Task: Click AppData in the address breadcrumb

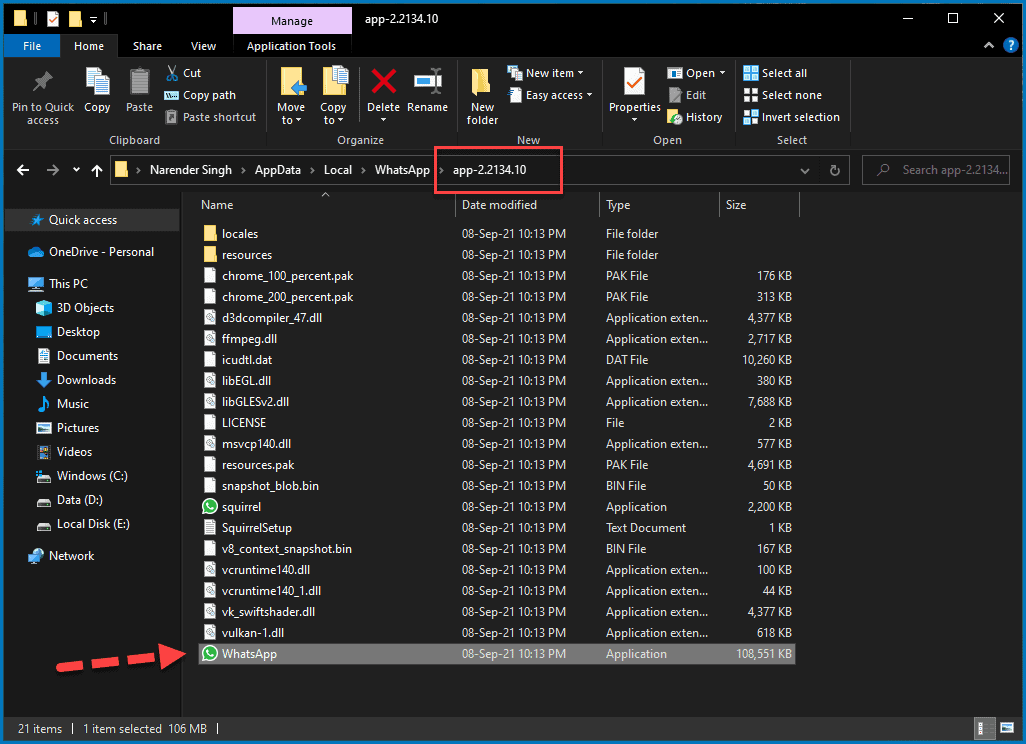Action: 277,170
